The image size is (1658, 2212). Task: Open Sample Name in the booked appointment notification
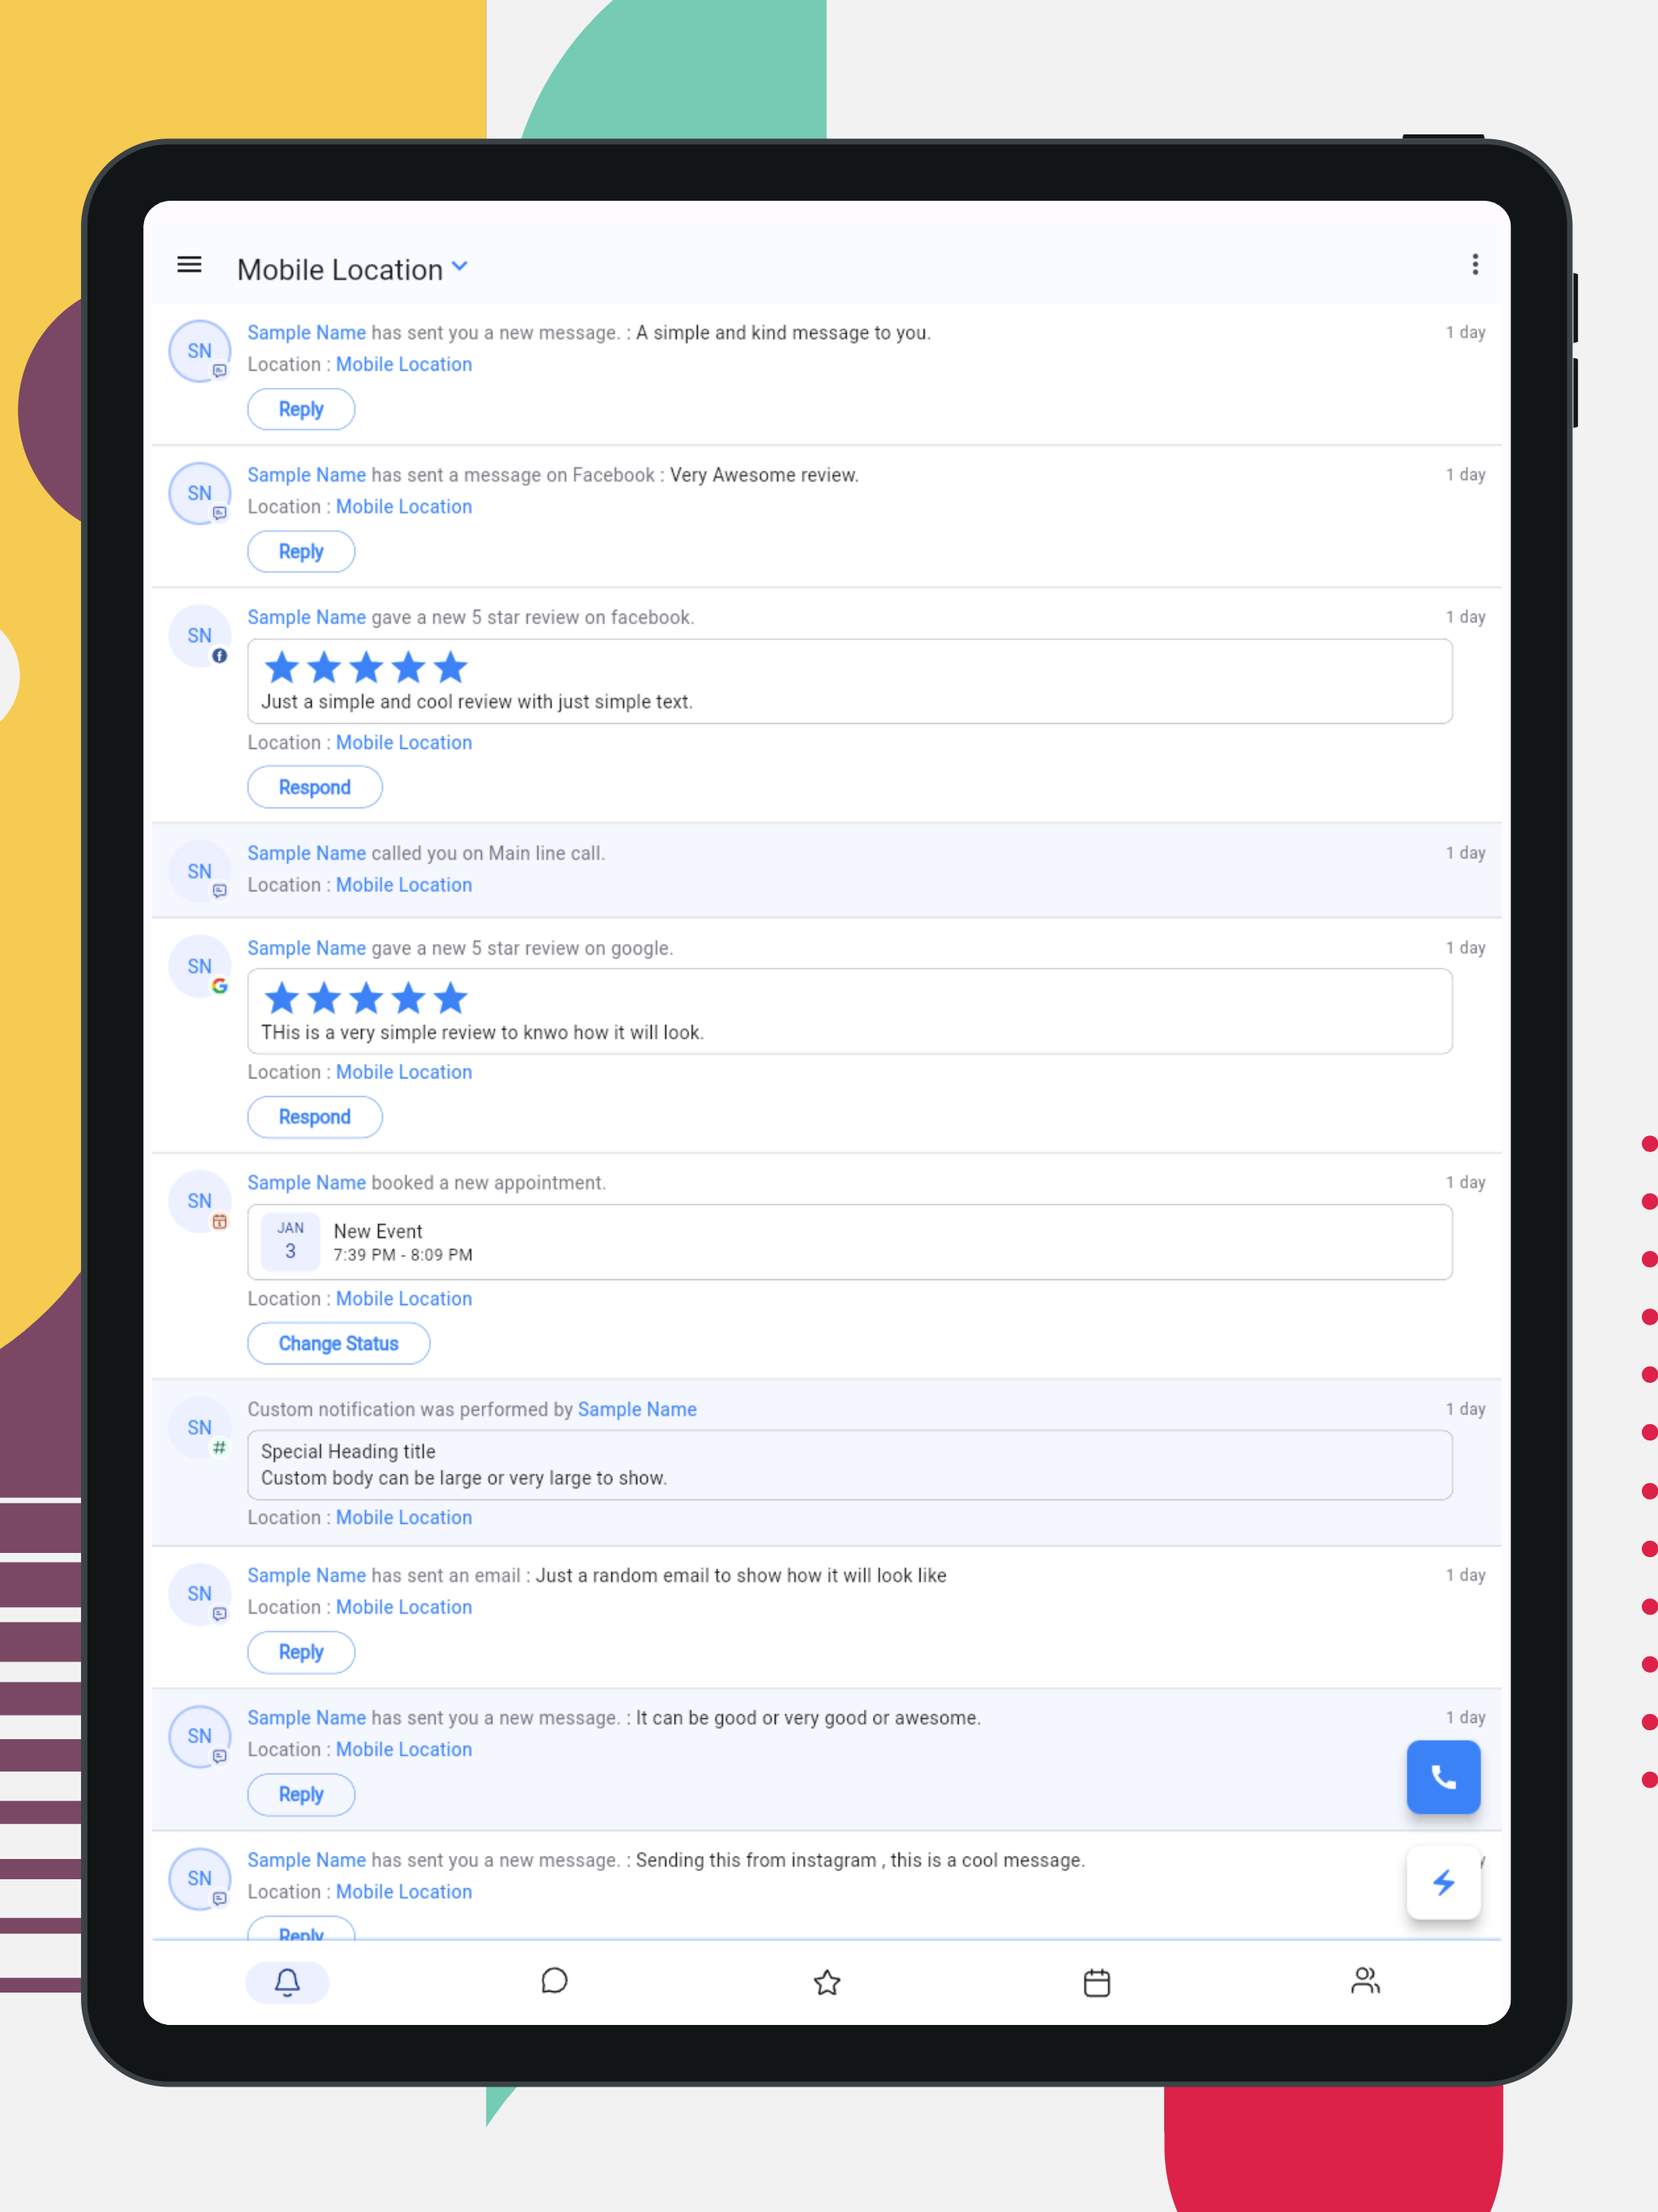coord(307,1182)
